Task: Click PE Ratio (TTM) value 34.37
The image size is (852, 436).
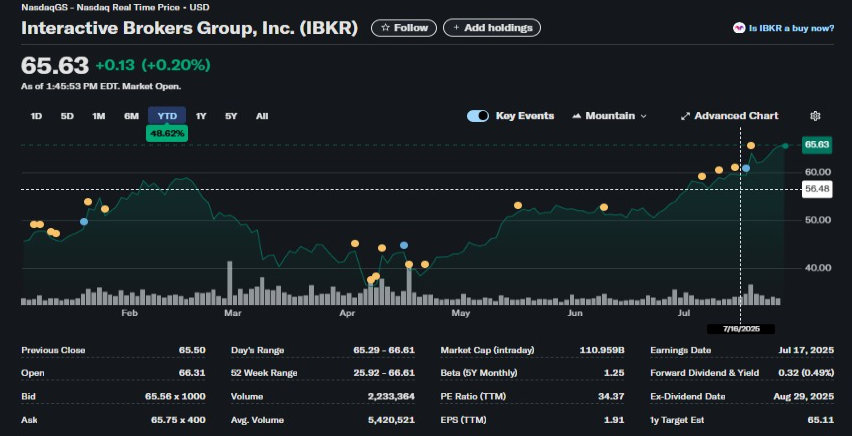Action: [x=611, y=396]
